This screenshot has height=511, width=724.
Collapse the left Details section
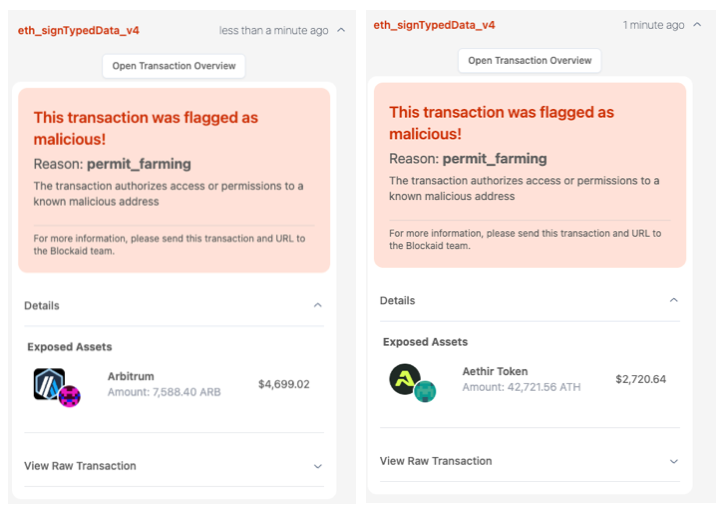(x=318, y=306)
